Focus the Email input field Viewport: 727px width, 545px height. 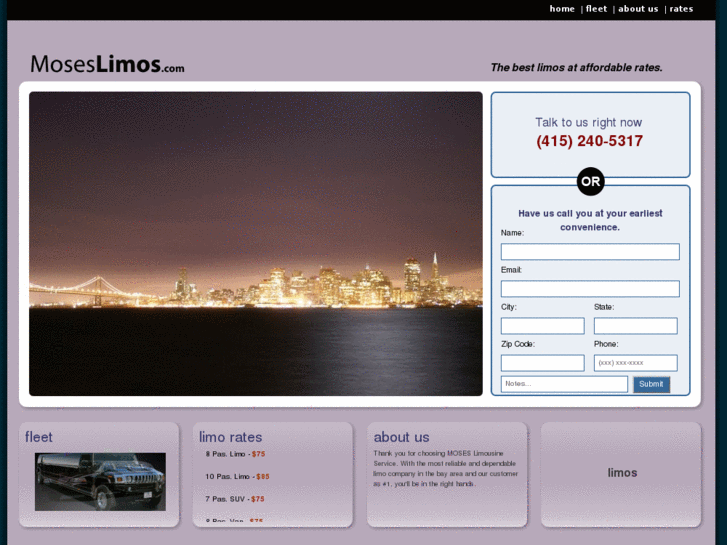point(590,289)
